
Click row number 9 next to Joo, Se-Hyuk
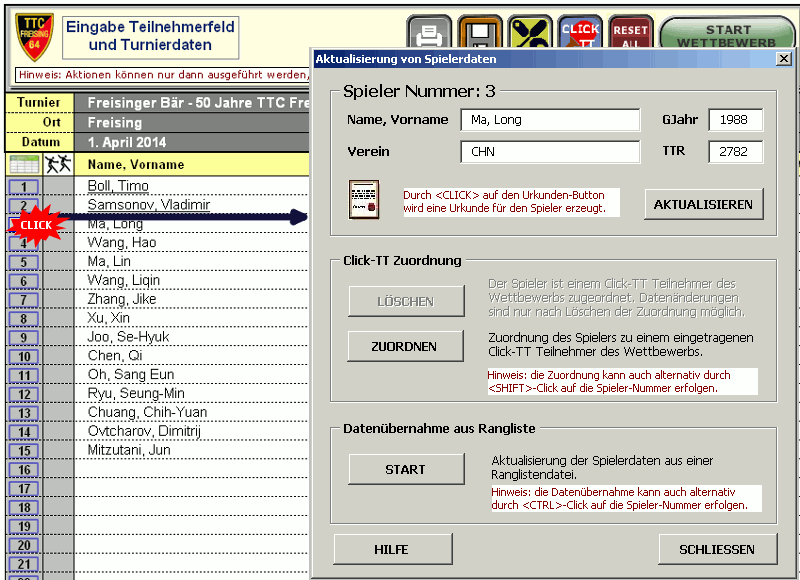(23, 337)
